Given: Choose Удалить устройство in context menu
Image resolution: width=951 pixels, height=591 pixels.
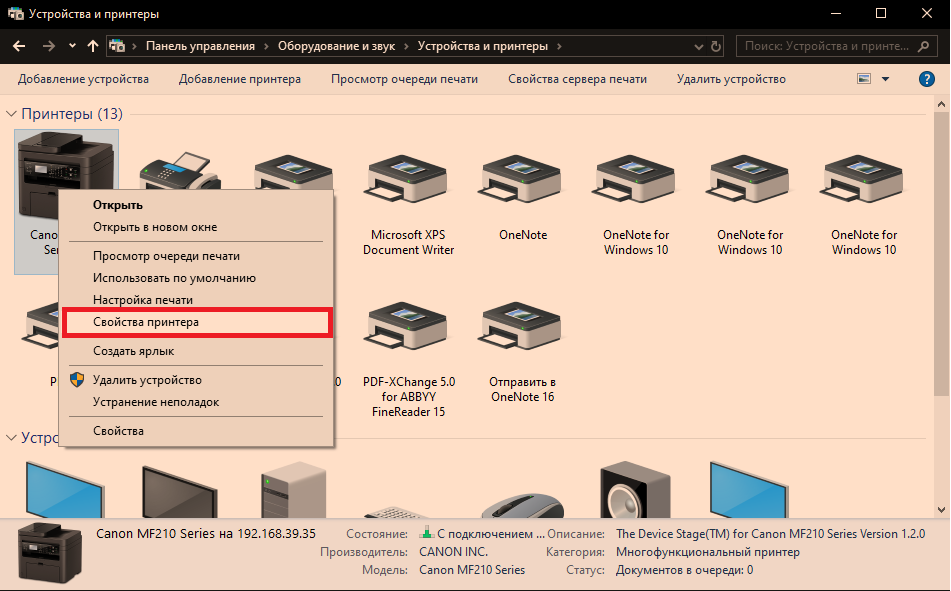Looking at the screenshot, I should (197, 380).
